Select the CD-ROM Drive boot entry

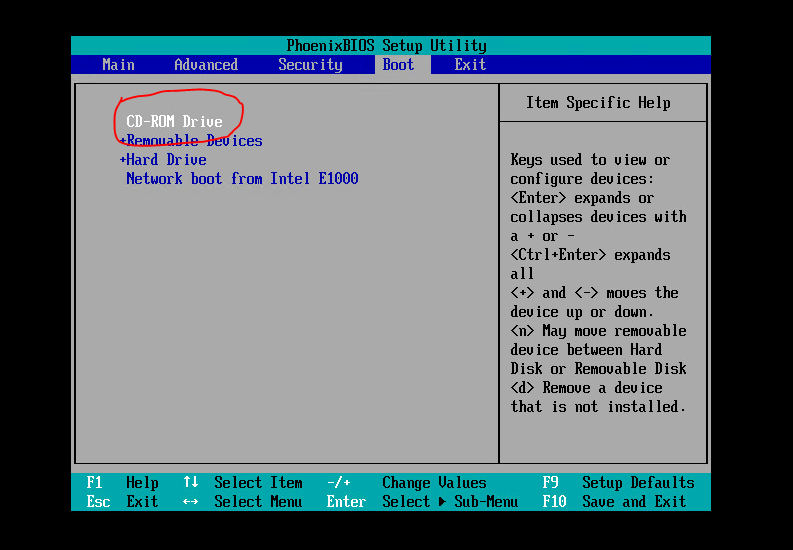coord(174,121)
